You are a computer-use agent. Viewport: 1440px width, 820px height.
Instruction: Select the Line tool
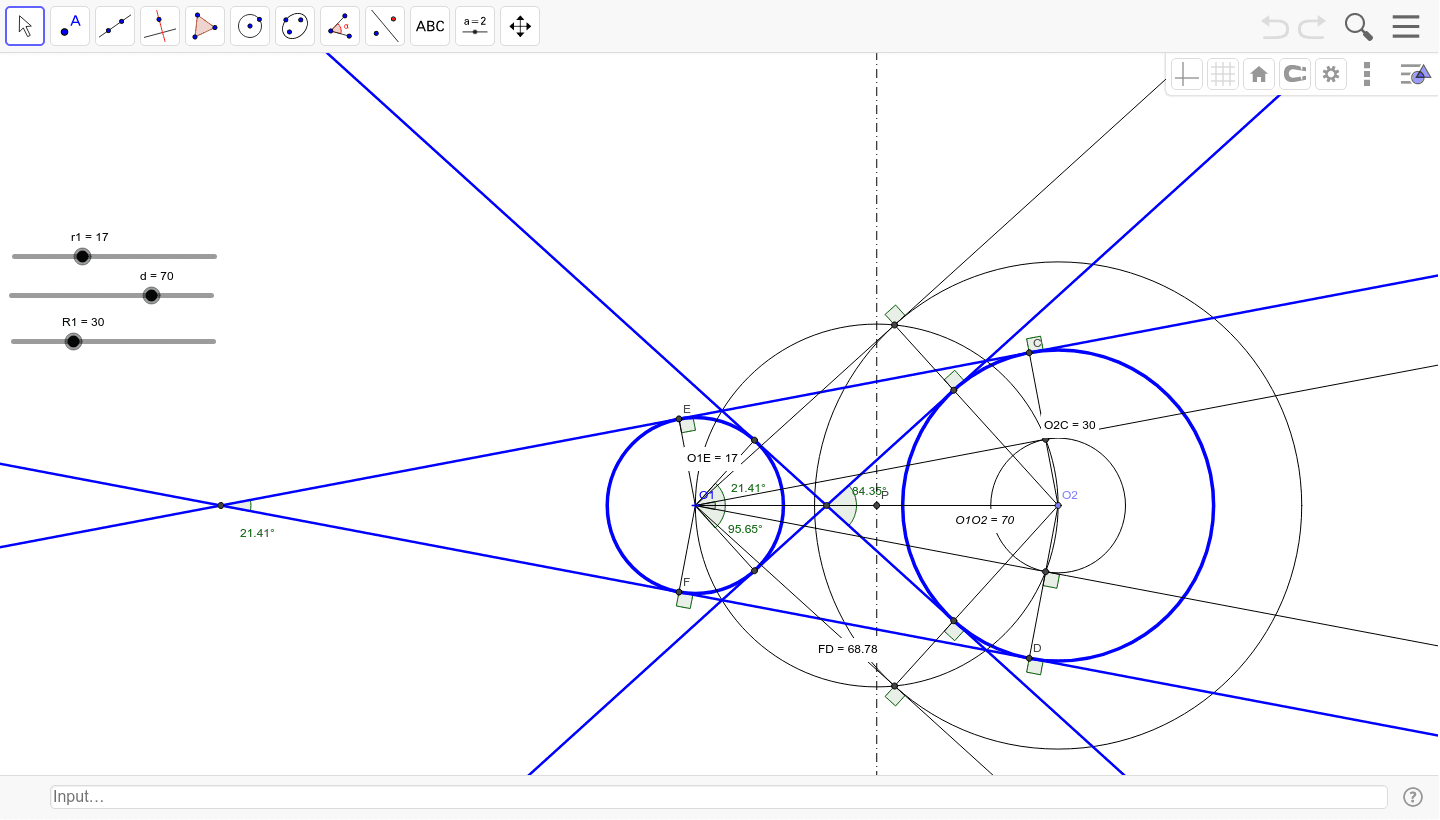pyautogui.click(x=115, y=26)
